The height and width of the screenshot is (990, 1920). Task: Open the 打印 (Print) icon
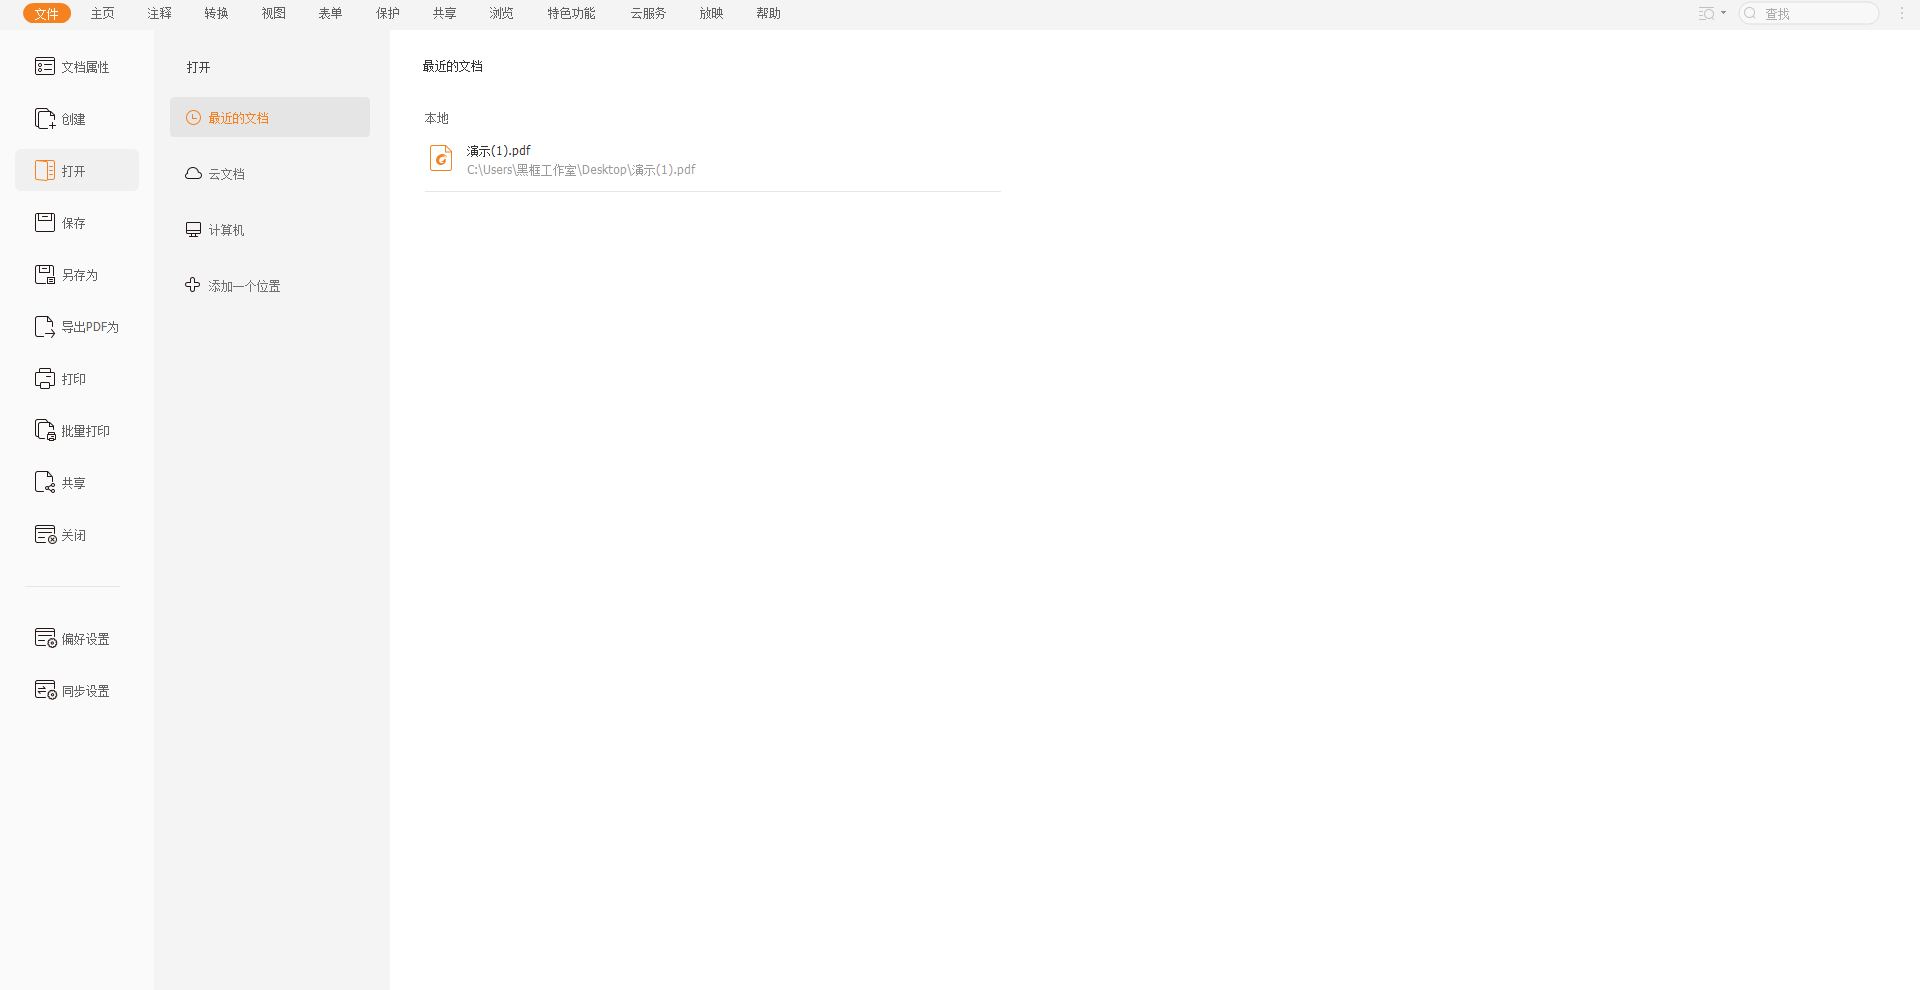click(x=45, y=379)
